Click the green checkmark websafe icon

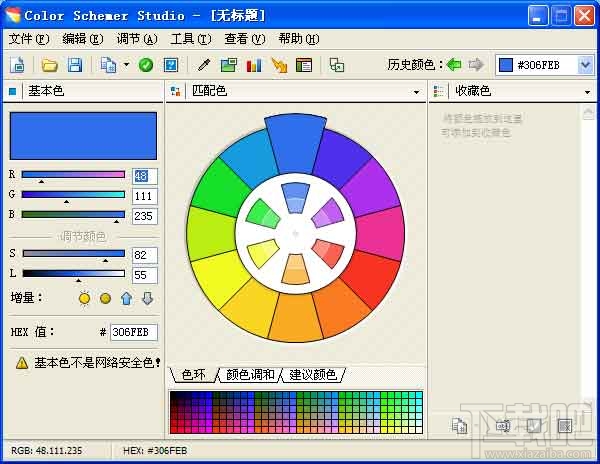click(x=146, y=65)
